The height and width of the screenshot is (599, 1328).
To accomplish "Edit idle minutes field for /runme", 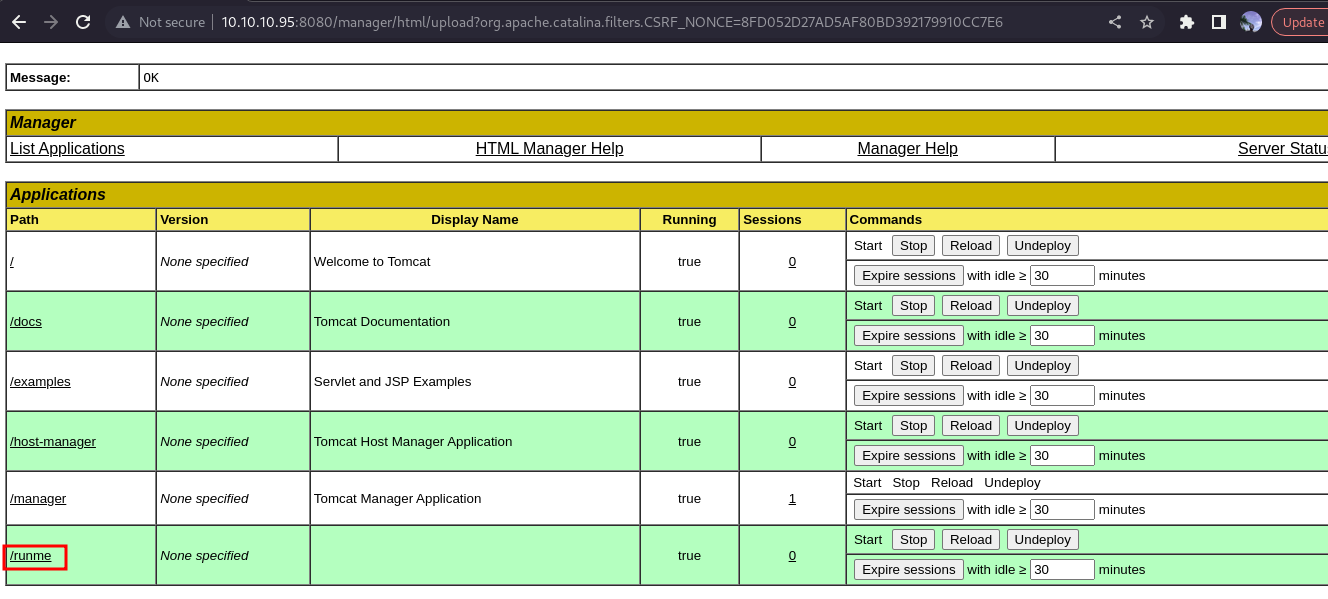I will coord(1062,570).
